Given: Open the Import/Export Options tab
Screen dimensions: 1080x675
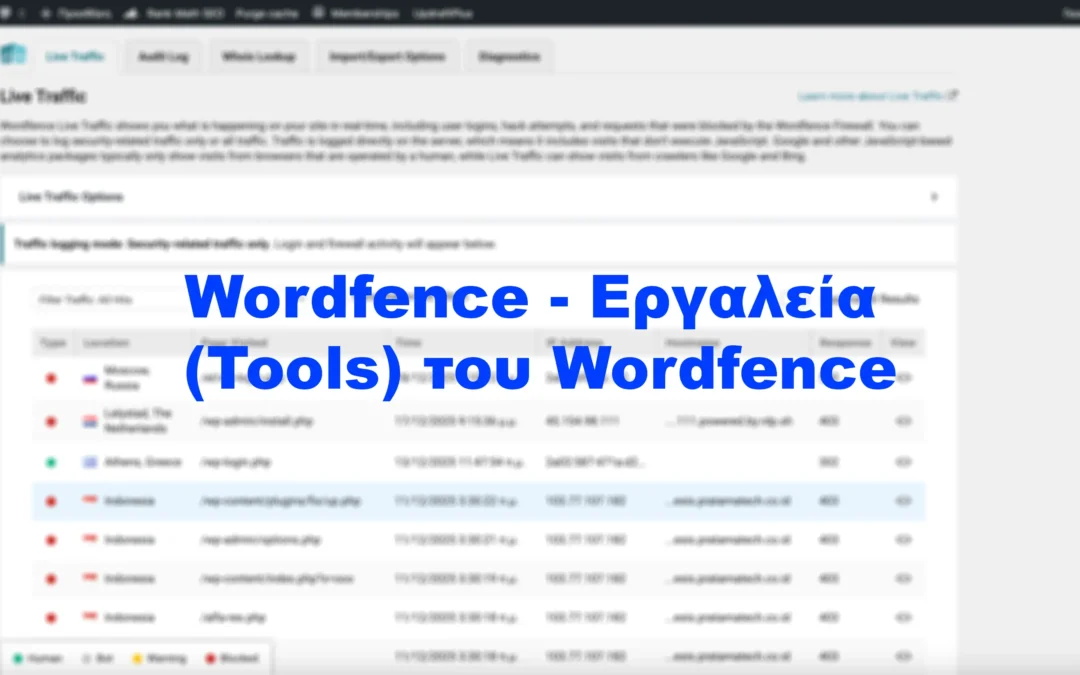Looking at the screenshot, I should pos(387,56).
